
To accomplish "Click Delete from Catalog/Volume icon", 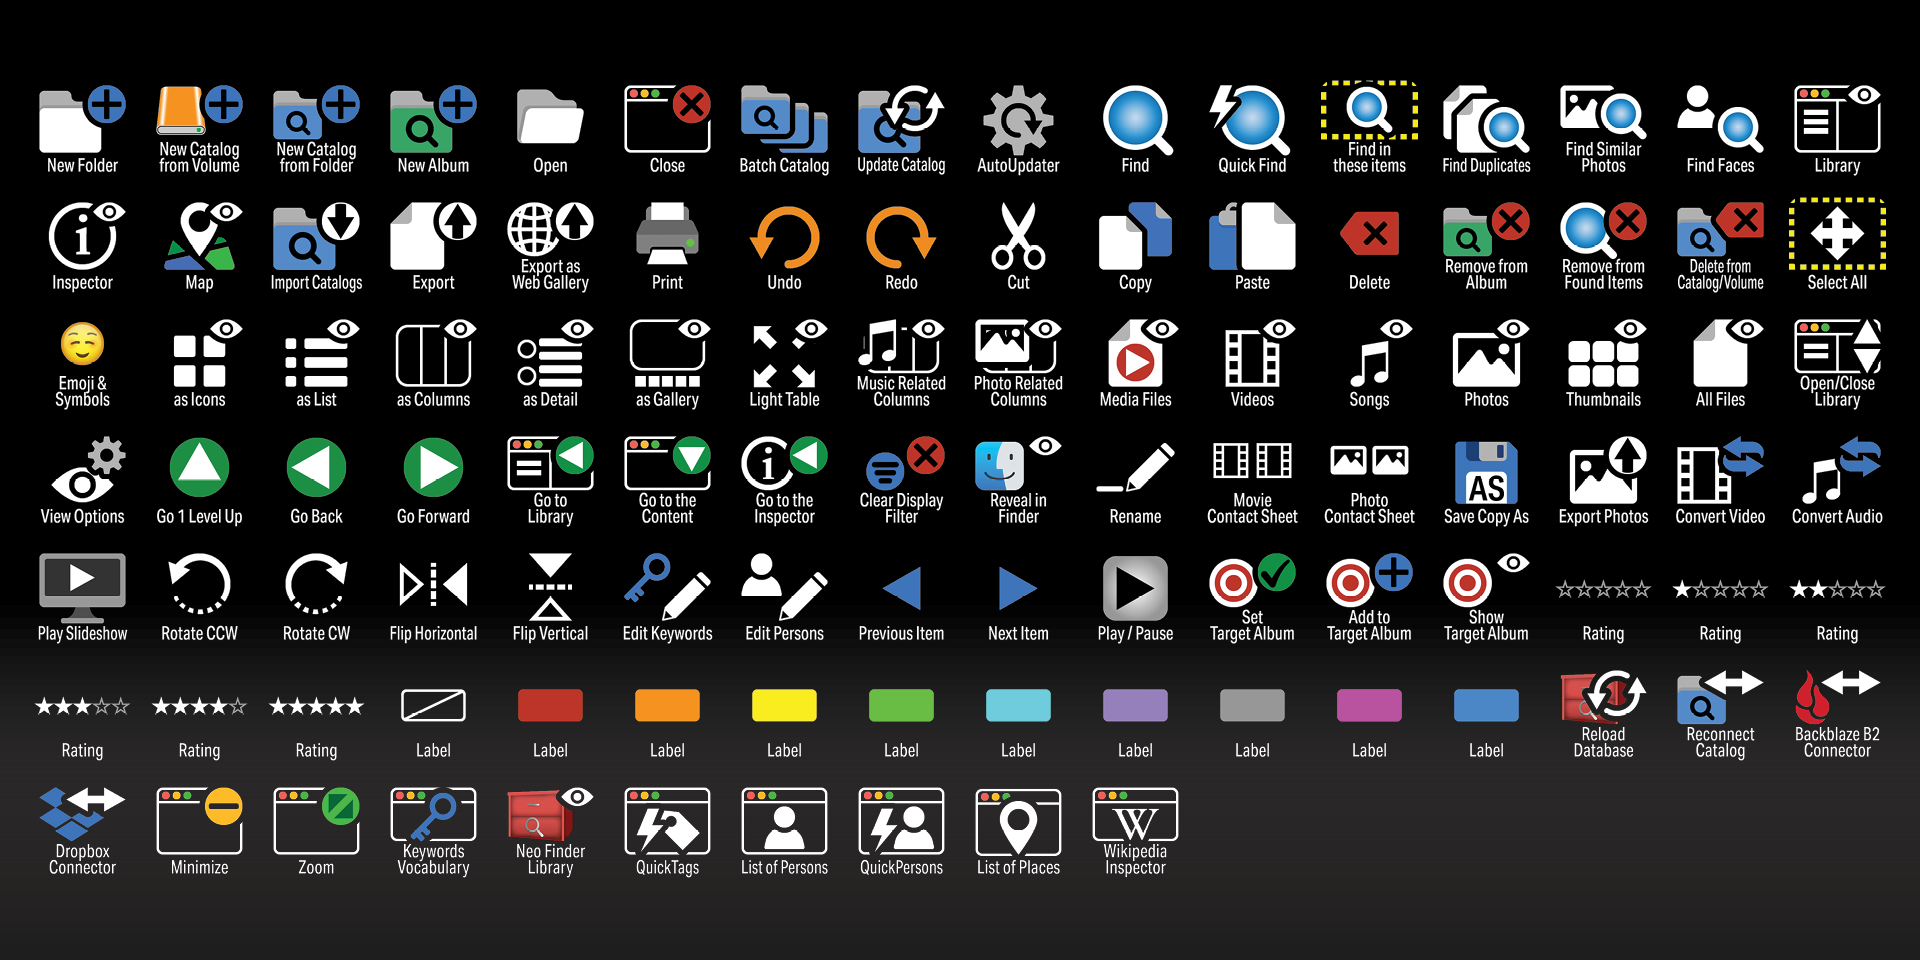I will [1720, 228].
